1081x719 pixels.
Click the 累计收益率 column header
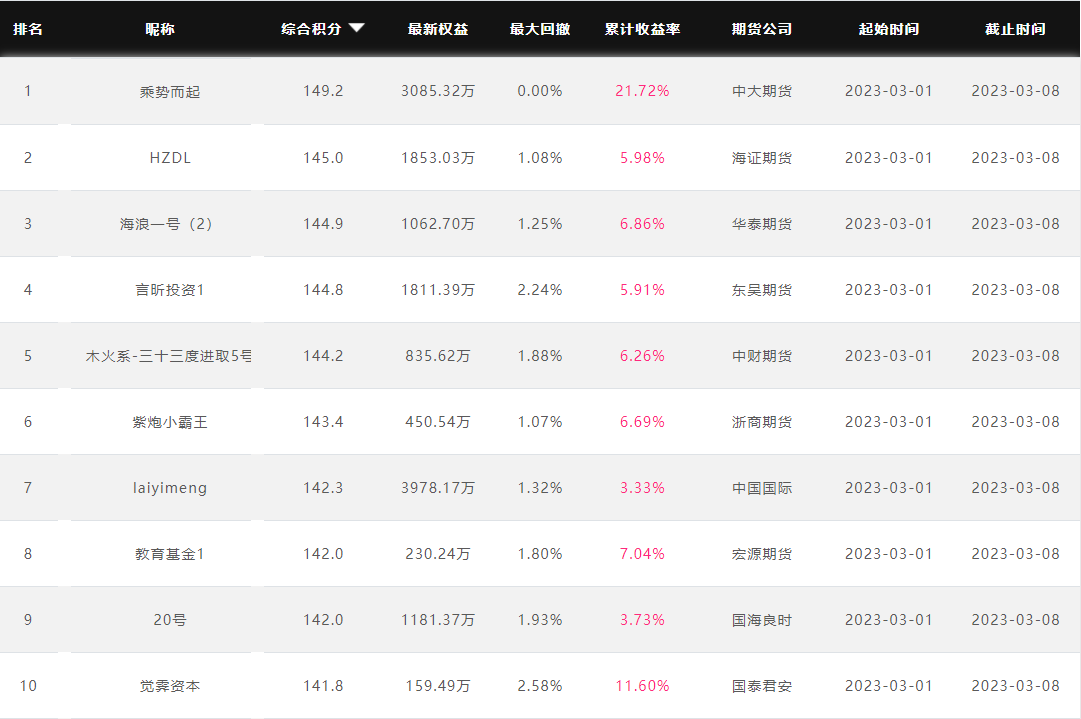[643, 29]
